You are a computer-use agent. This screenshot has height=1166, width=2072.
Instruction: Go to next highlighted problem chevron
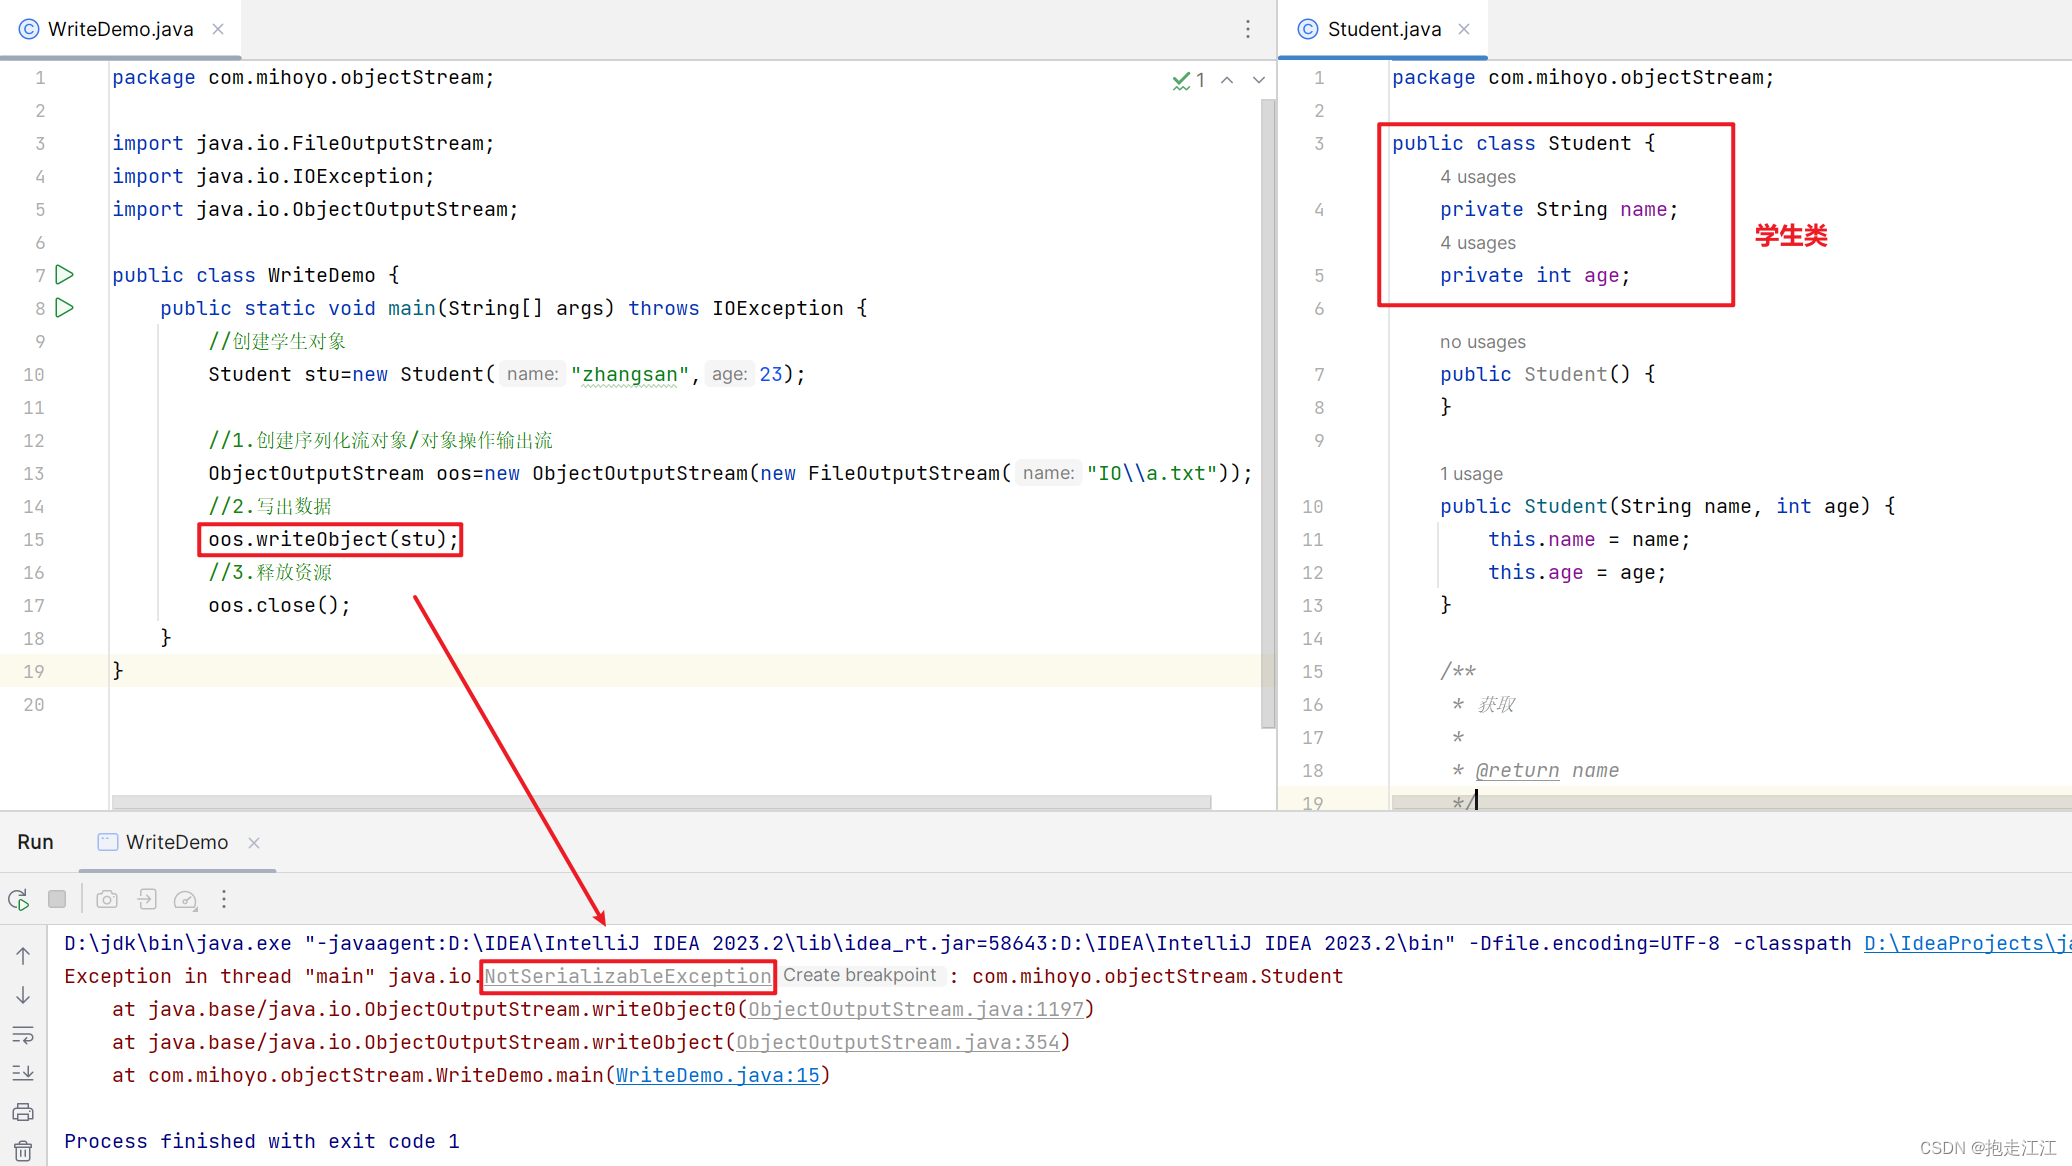pyautogui.click(x=1259, y=80)
